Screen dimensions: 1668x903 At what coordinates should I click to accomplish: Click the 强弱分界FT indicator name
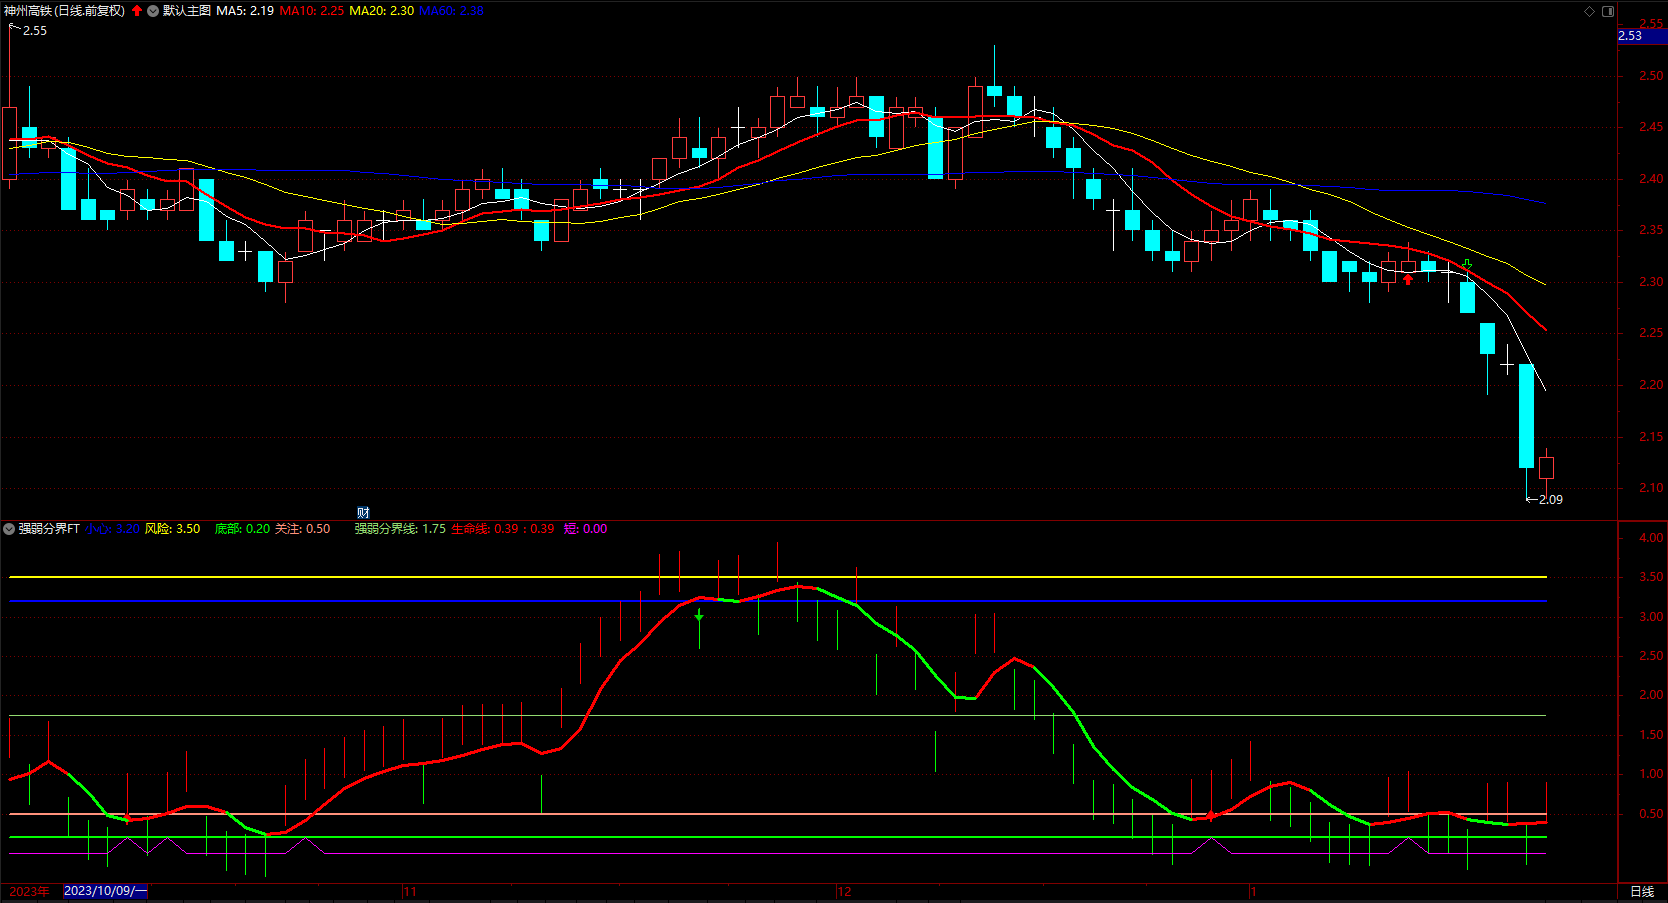pos(49,529)
